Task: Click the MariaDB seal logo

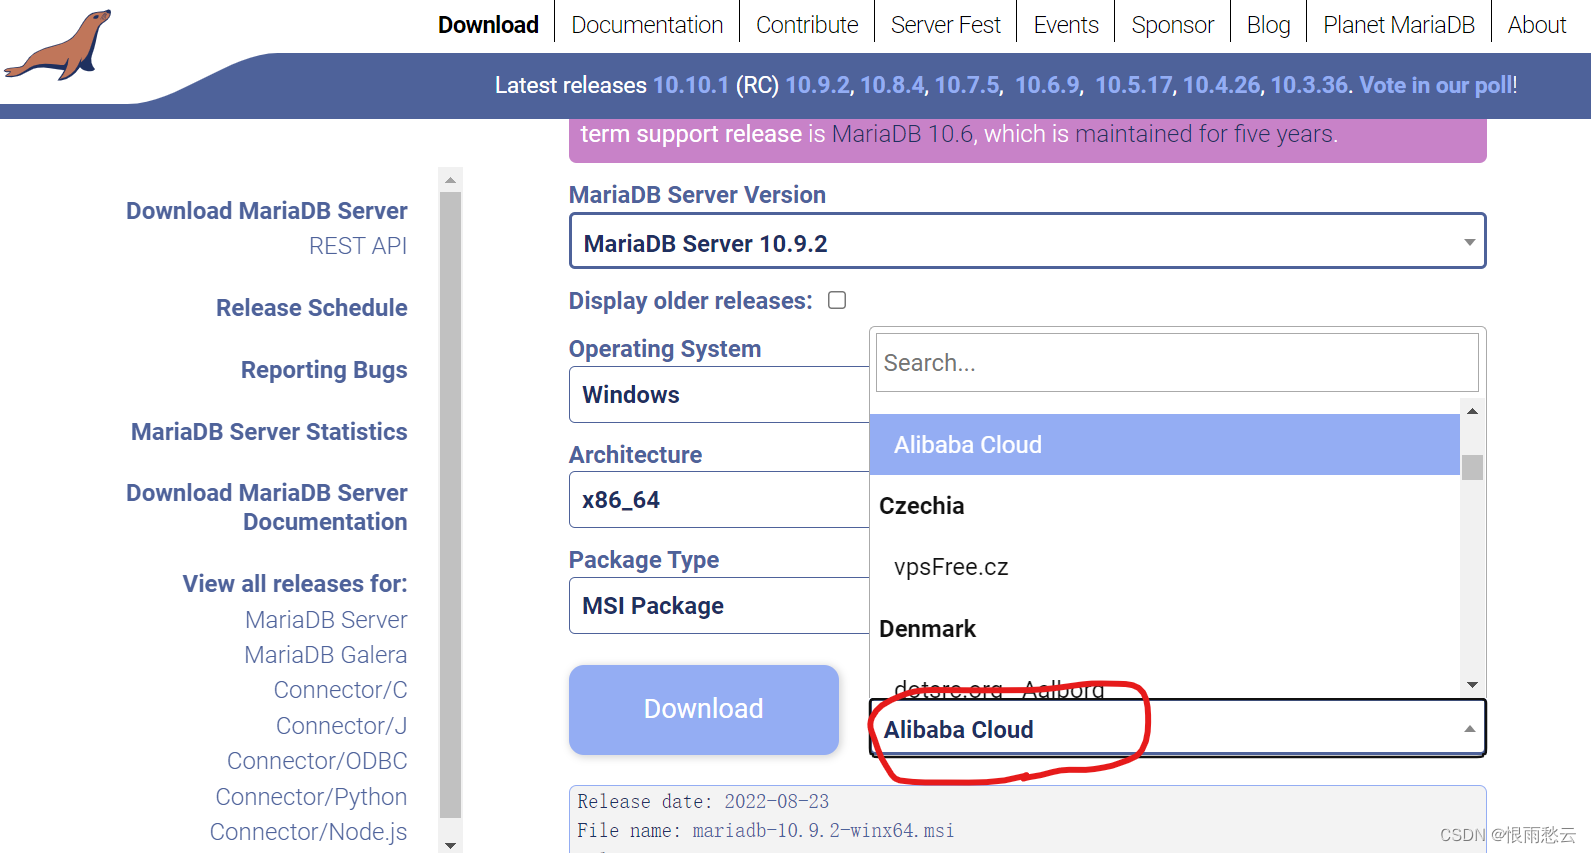Action: coord(58,45)
